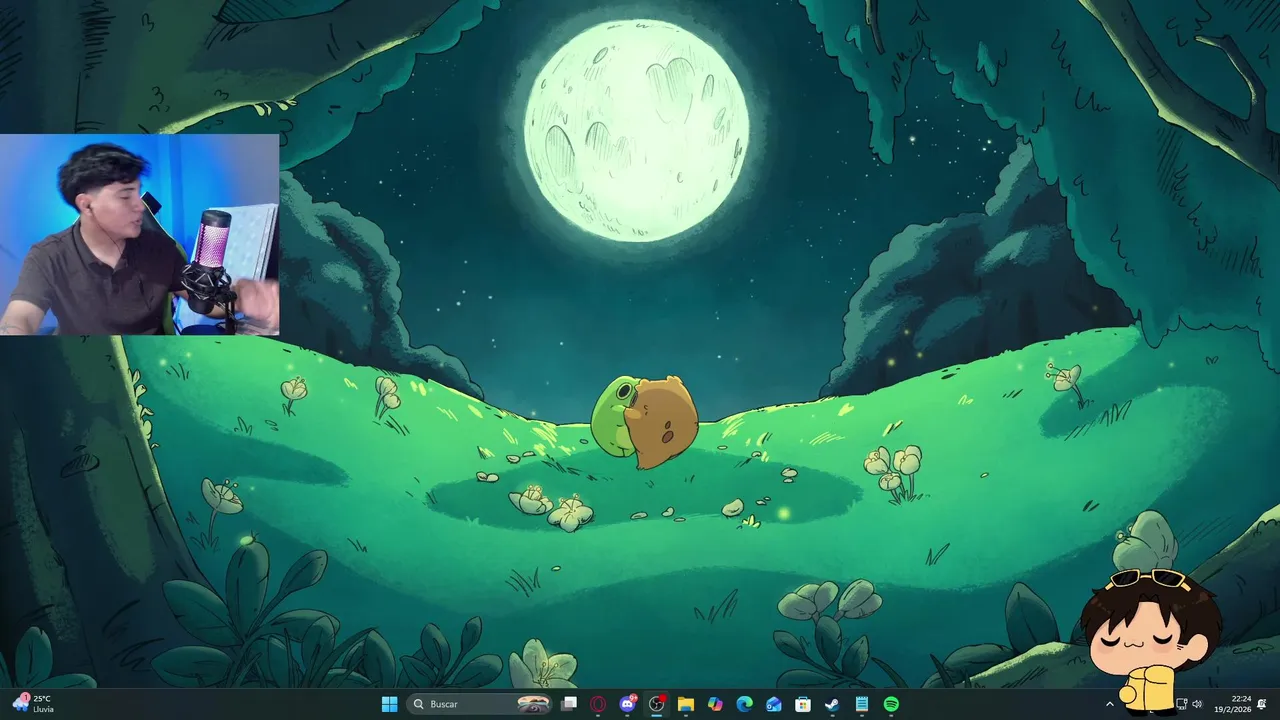
Task: Open Task View from the taskbar
Action: 569,704
